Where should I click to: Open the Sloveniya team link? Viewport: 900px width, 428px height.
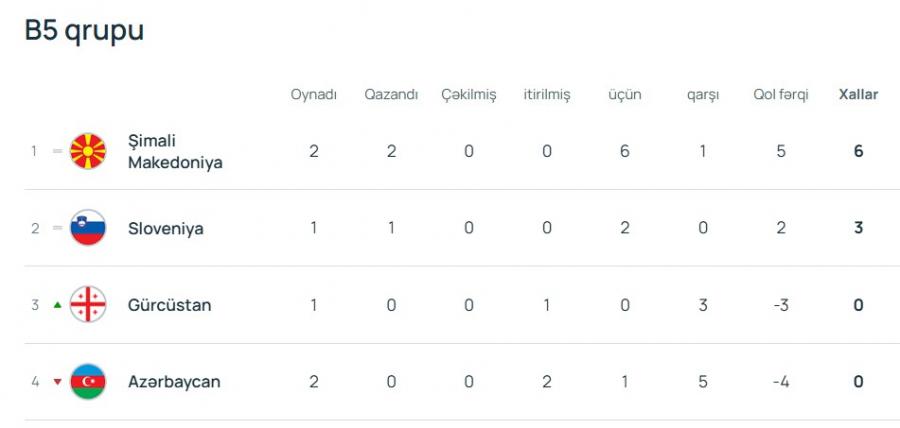(x=165, y=229)
